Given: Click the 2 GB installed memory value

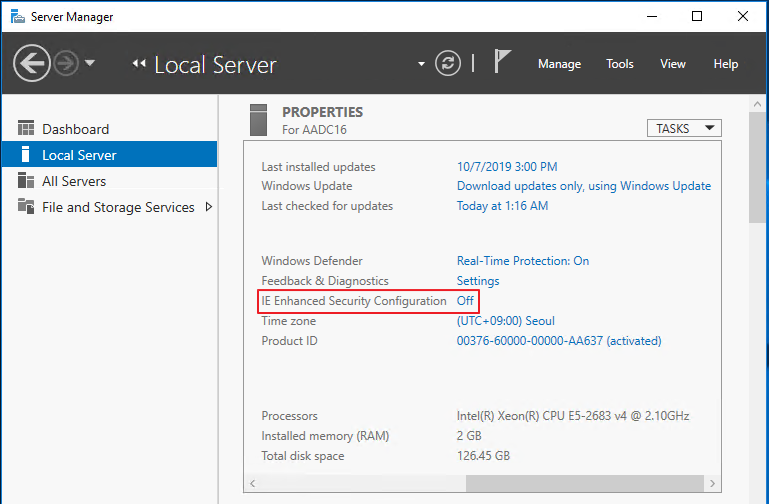Looking at the screenshot, I should pyautogui.click(x=469, y=436).
